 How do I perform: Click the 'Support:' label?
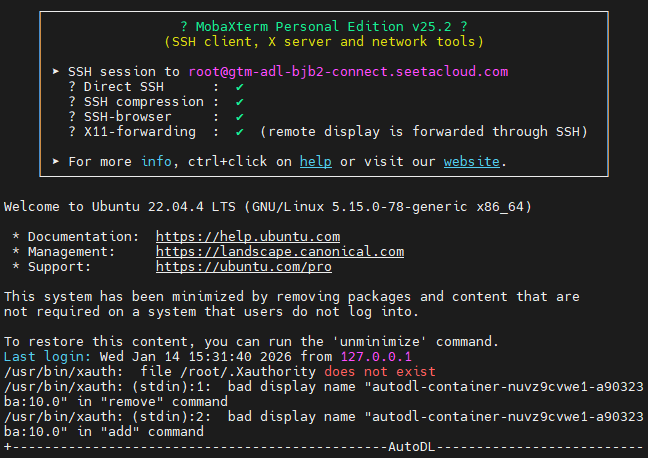click(x=59, y=267)
